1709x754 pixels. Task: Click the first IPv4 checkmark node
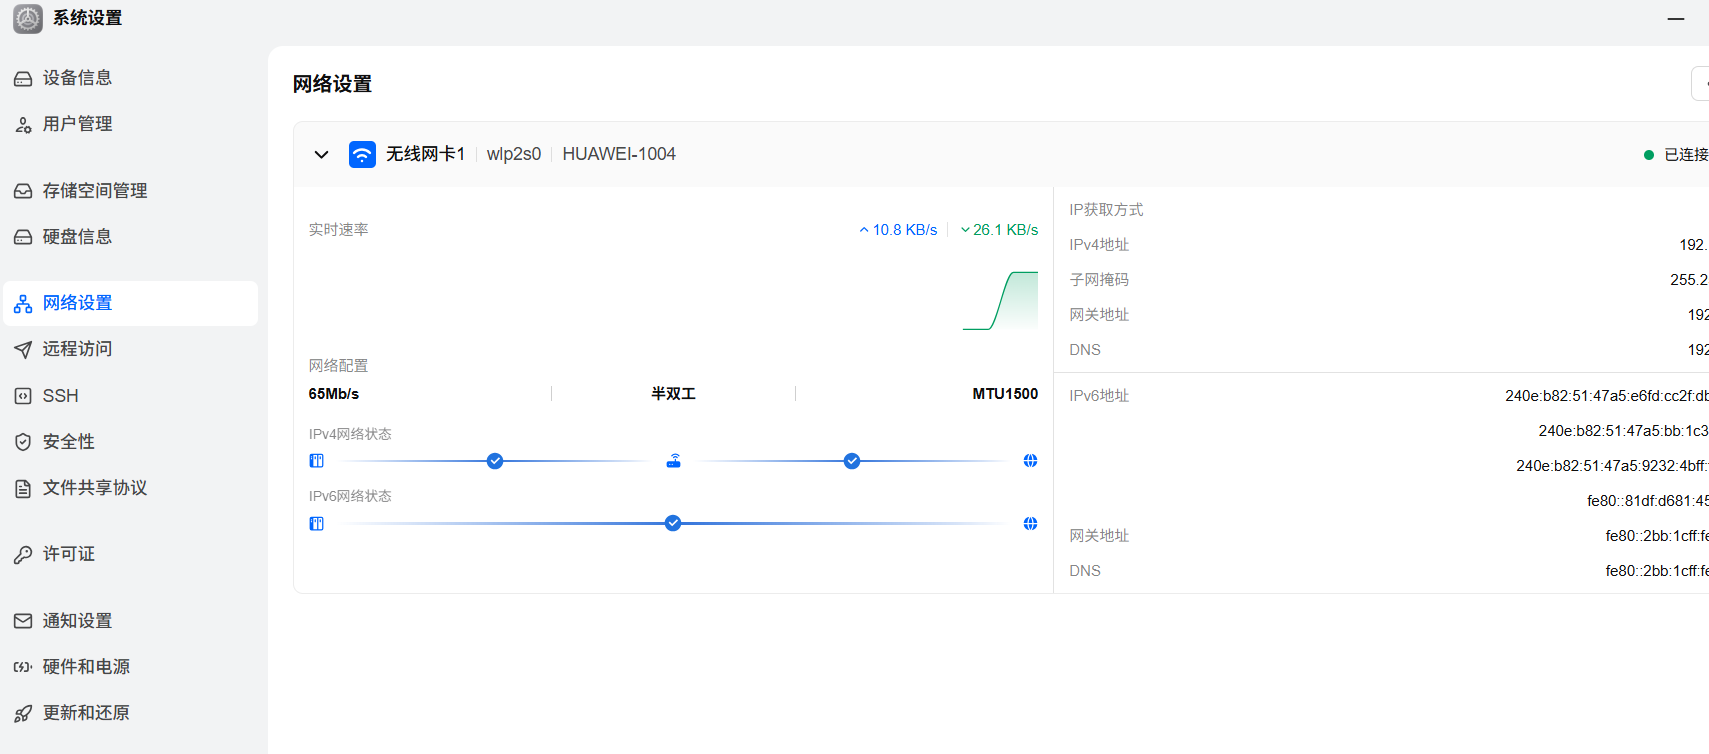coord(495,461)
